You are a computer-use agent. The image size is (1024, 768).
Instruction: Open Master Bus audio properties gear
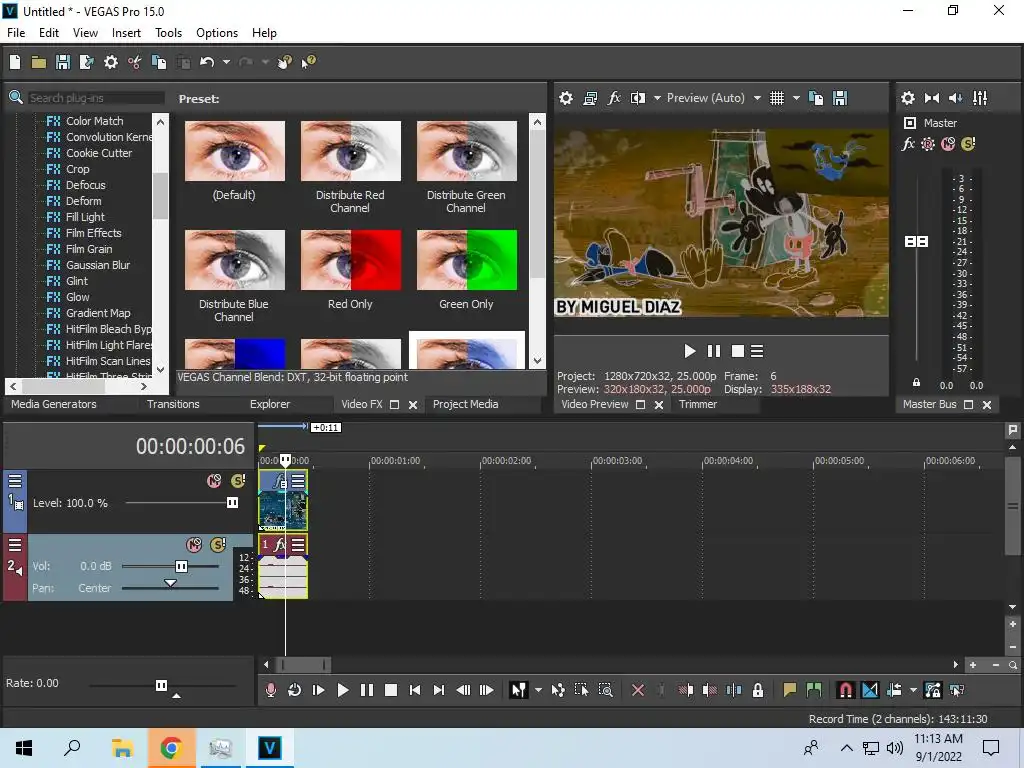tap(908, 98)
